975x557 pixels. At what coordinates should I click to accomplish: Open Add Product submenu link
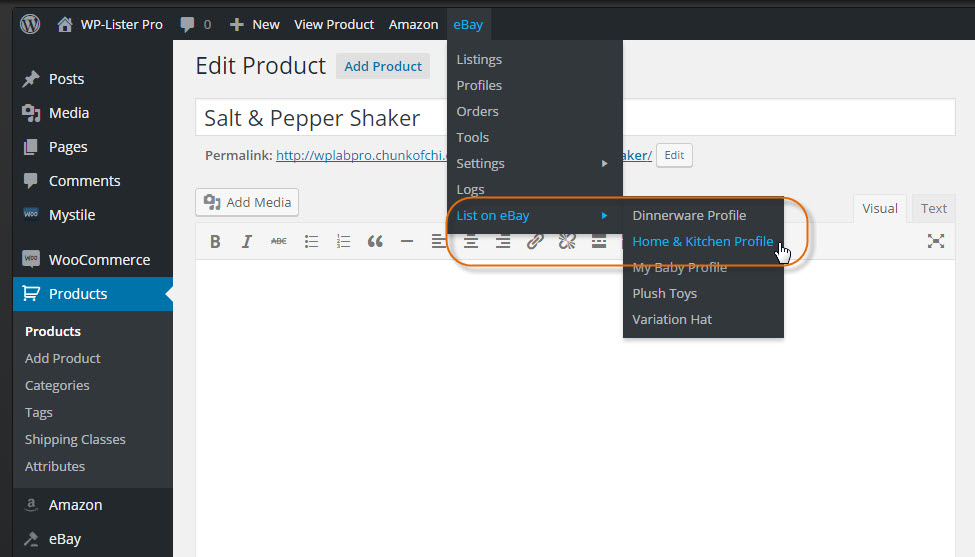tap(62, 358)
